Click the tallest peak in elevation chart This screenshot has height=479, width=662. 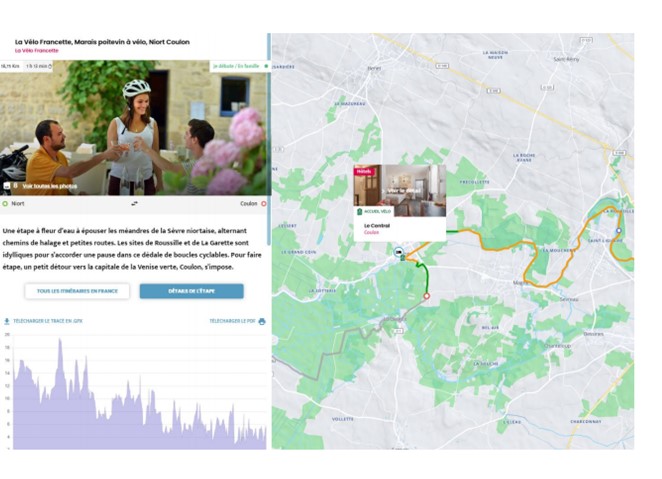pos(60,340)
